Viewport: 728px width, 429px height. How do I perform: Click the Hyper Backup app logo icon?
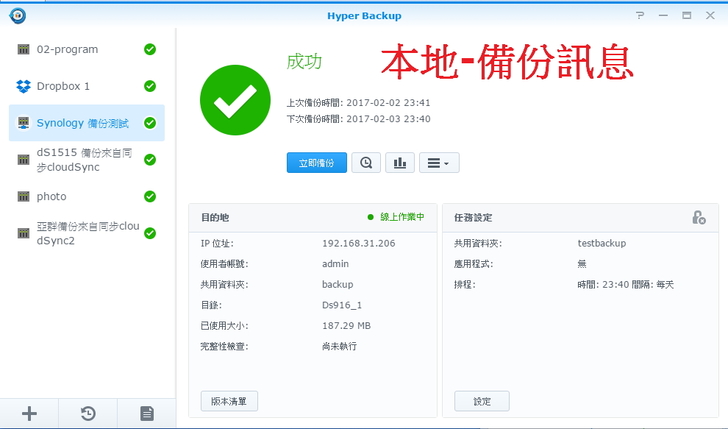[18, 16]
